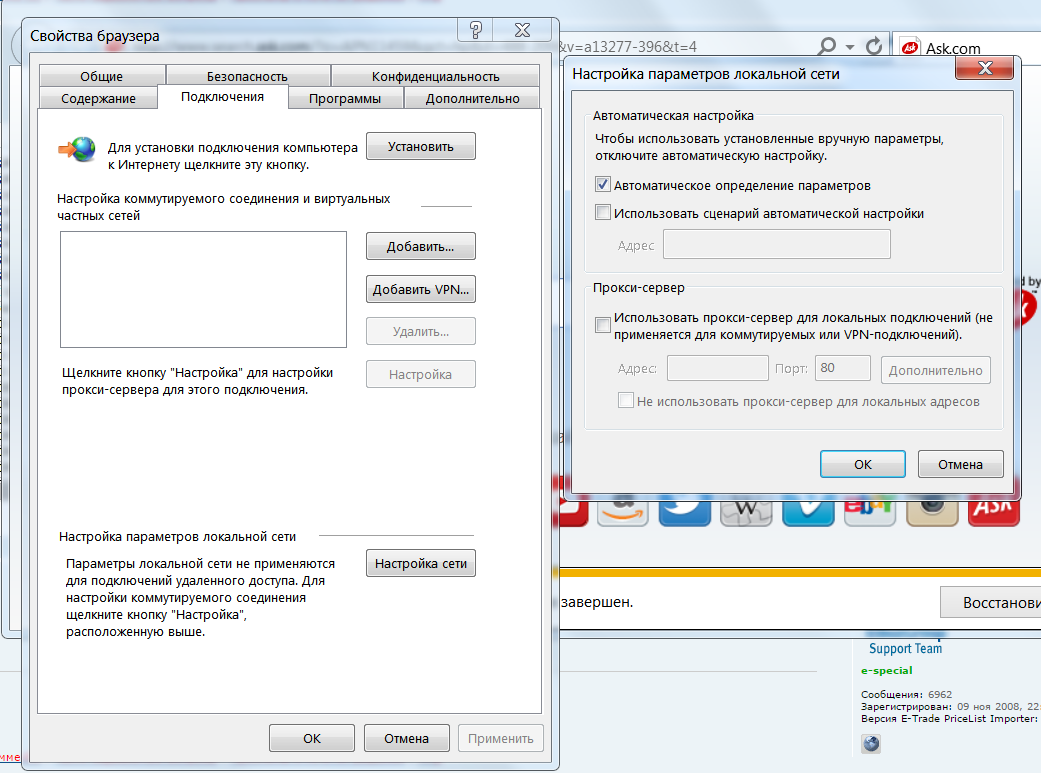Click the Добавить VPN... button

pyautogui.click(x=421, y=289)
